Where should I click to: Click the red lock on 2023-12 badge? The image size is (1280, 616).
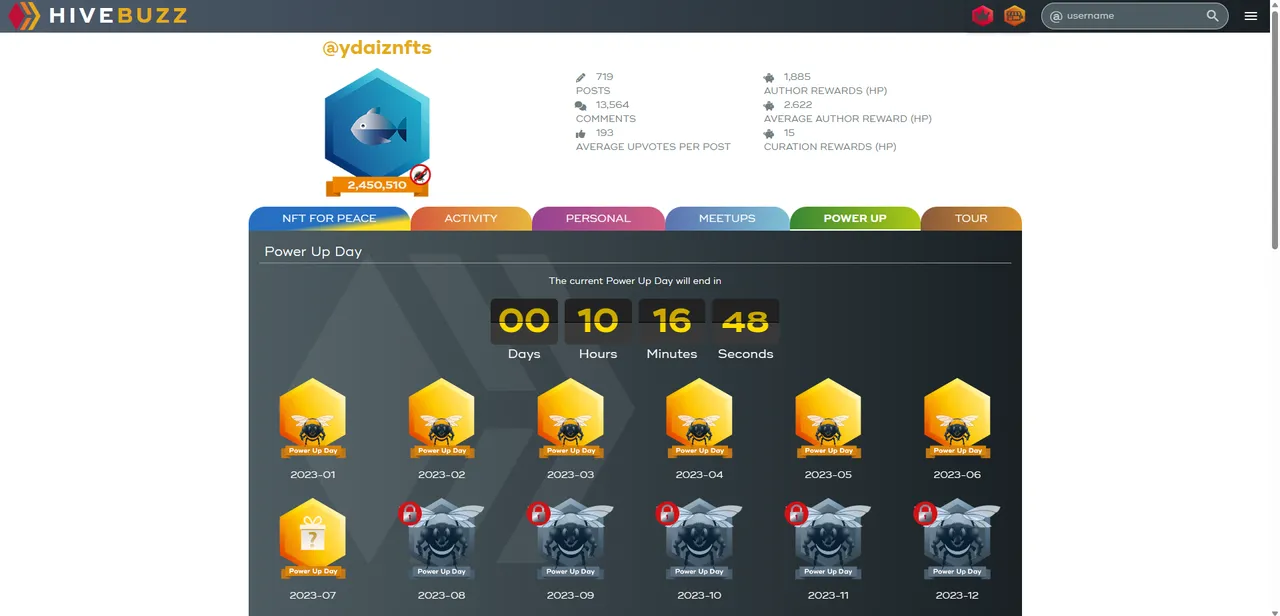pyautogui.click(x=925, y=513)
